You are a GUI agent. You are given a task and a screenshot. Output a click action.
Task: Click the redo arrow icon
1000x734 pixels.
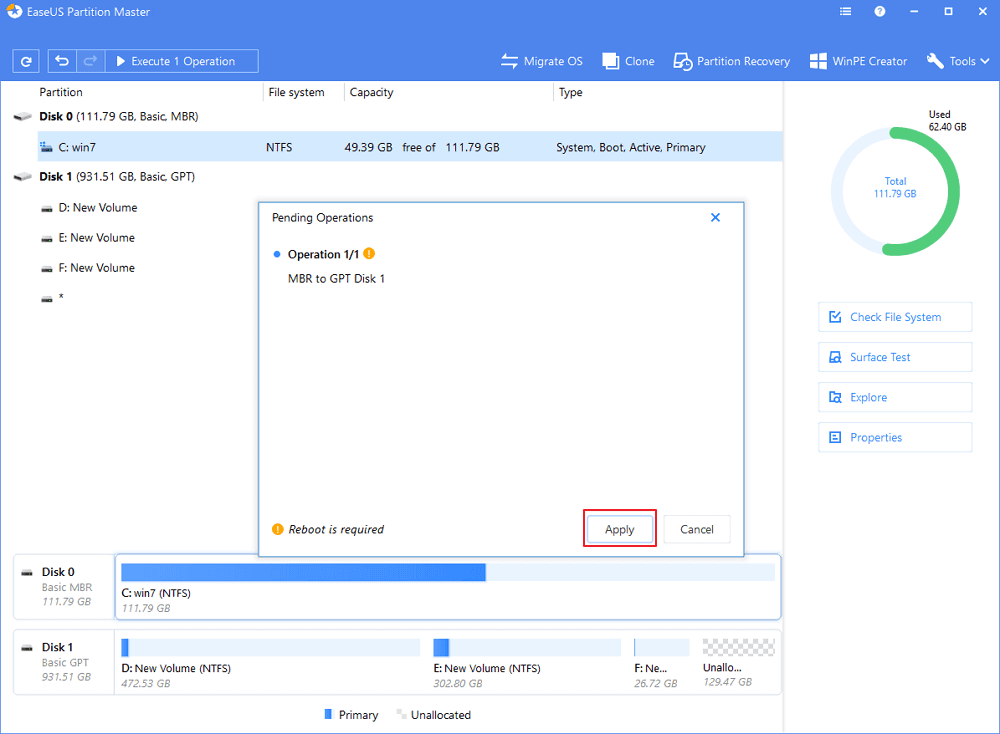point(89,61)
